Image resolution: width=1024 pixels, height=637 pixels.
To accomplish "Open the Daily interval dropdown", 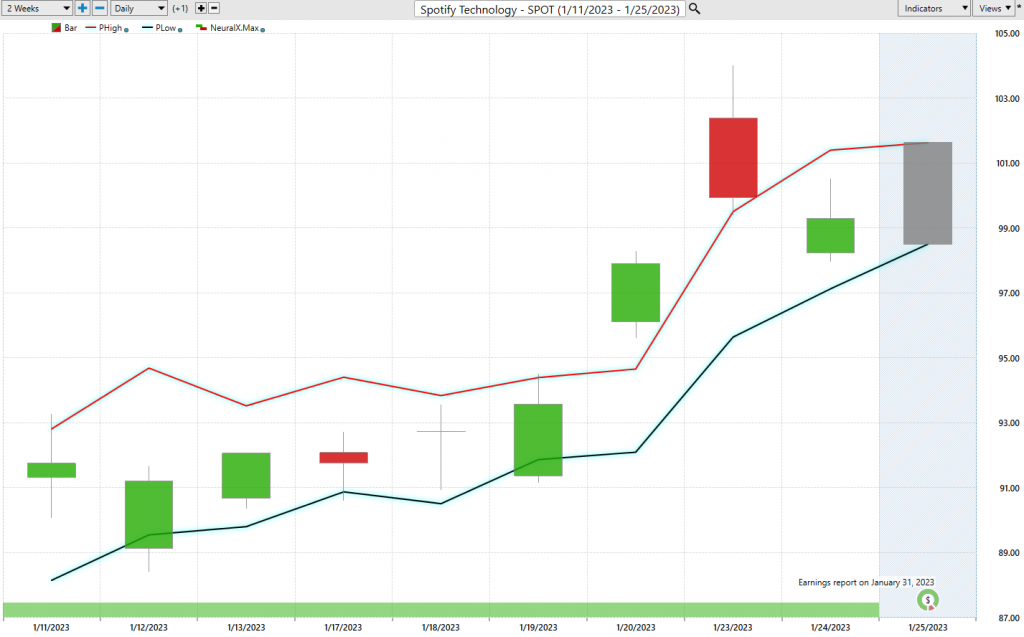I will [139, 8].
